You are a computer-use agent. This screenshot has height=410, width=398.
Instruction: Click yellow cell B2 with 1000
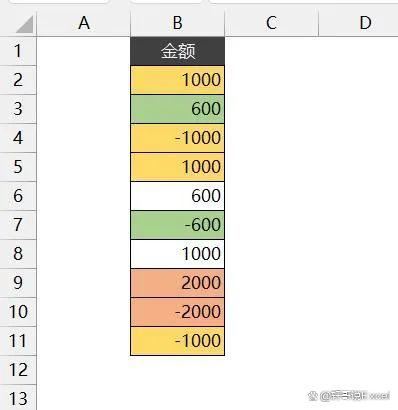click(178, 80)
